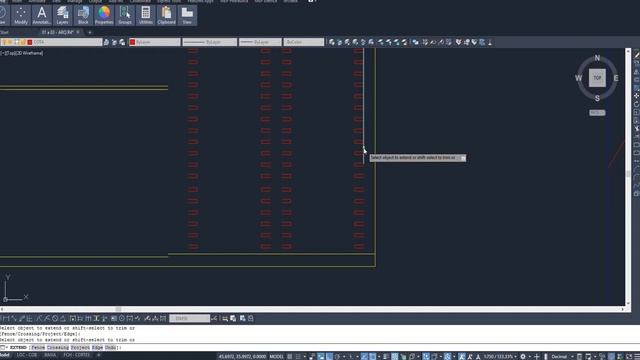Open the Clipboard ribbon panel
This screenshot has height=360, width=640.
click(167, 16)
